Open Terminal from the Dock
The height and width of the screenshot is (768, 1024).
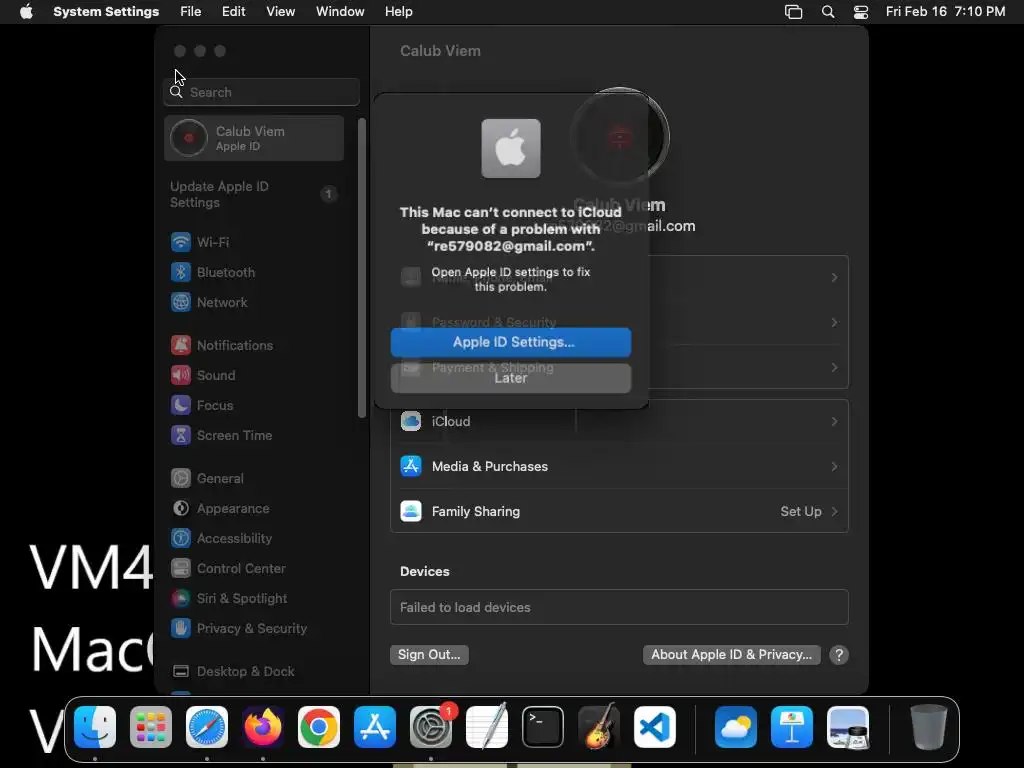pyautogui.click(x=543, y=727)
